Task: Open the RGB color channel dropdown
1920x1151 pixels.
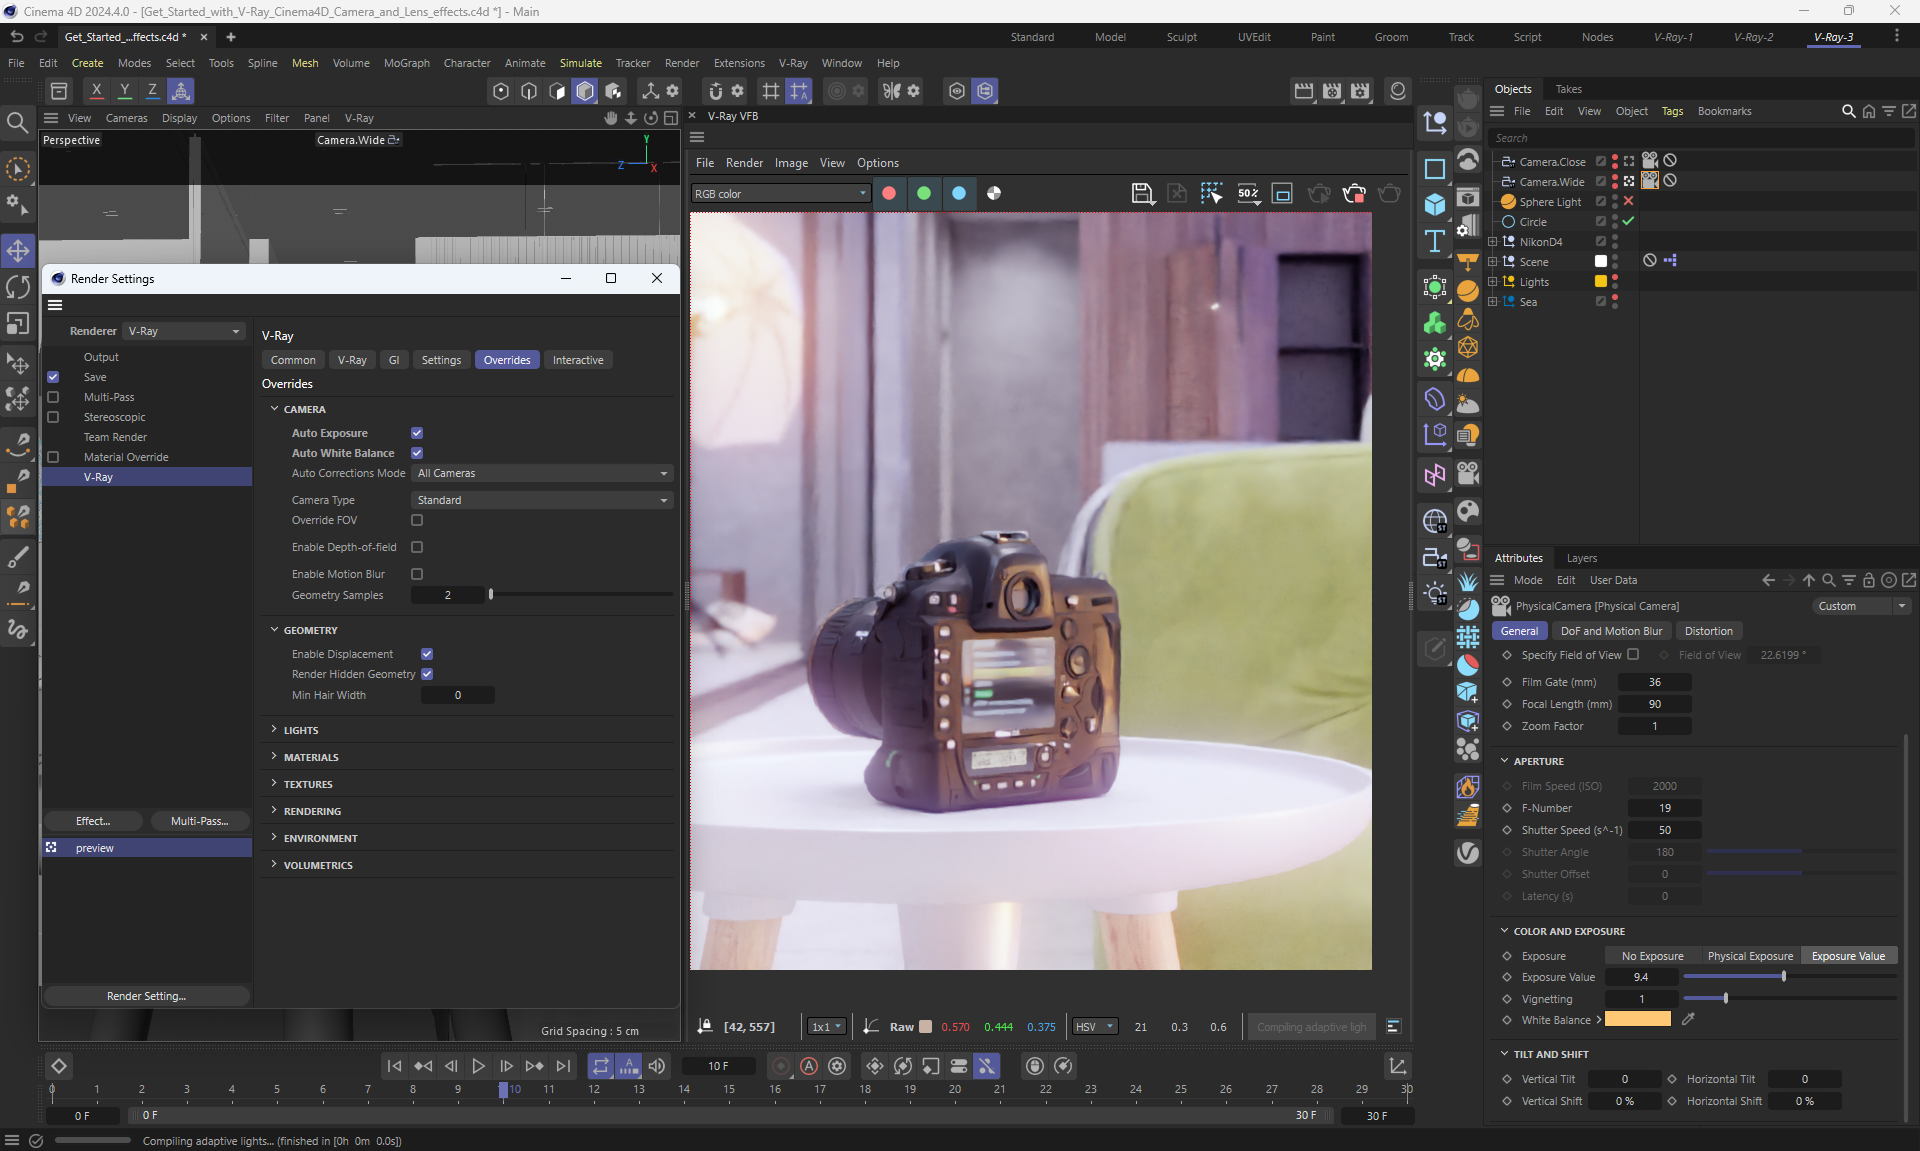Action: pos(780,194)
